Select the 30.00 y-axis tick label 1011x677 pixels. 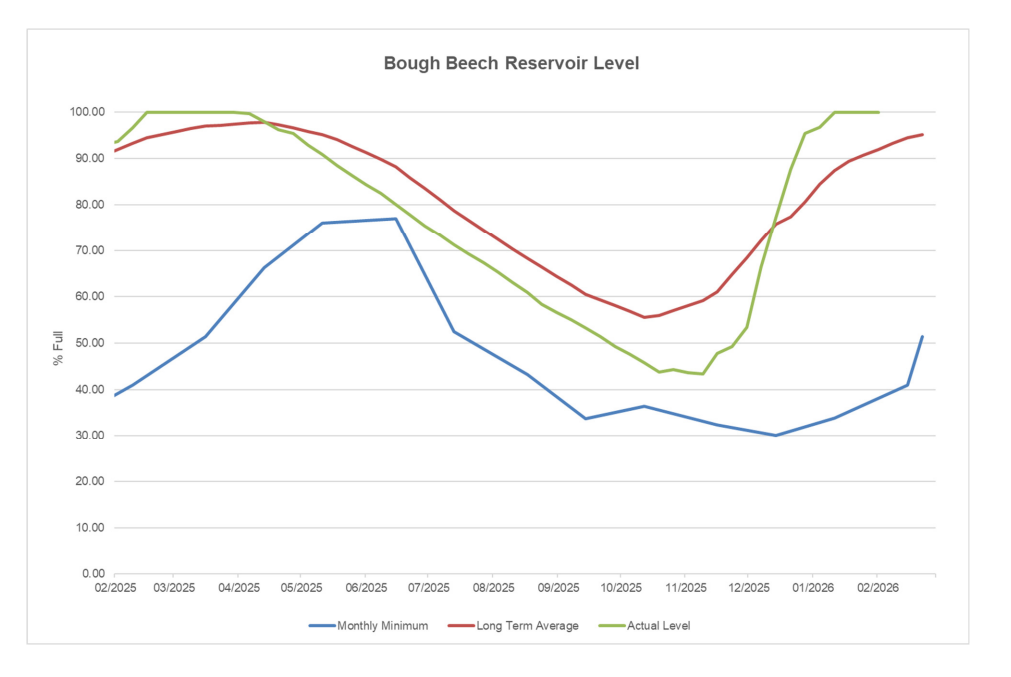(x=90, y=435)
